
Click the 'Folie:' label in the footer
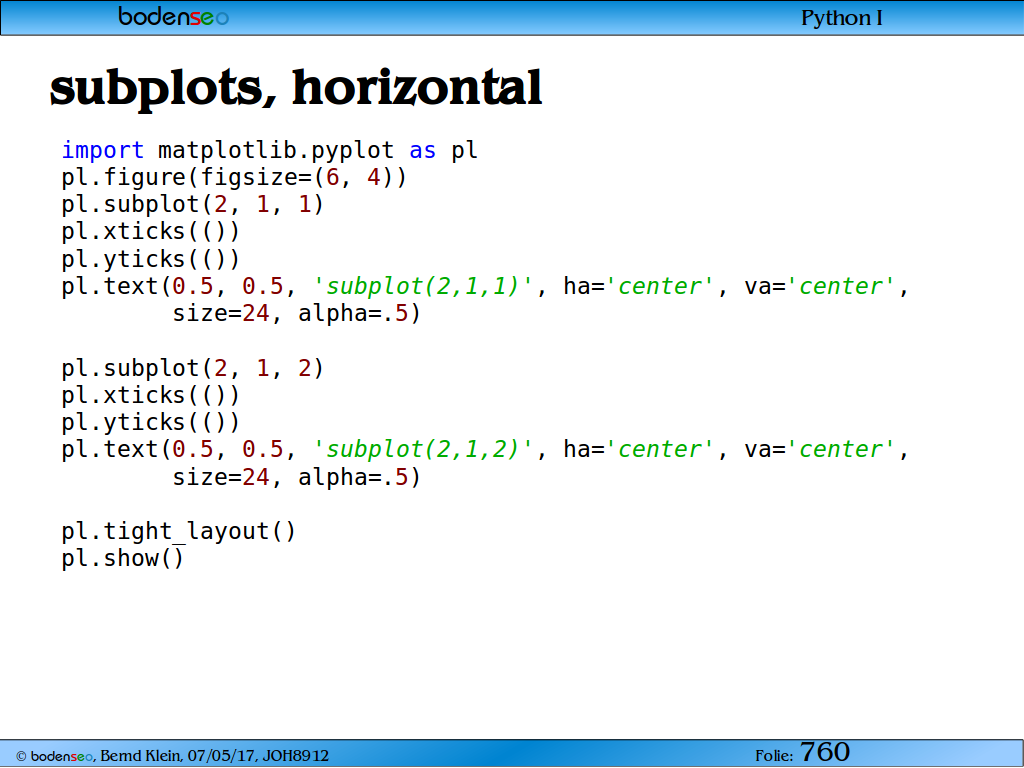pyautogui.click(x=774, y=756)
